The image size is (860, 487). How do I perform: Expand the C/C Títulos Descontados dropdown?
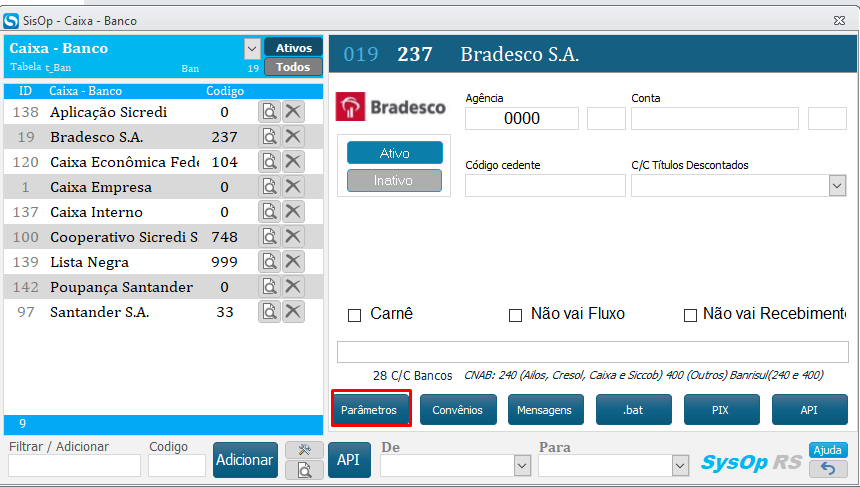pos(837,185)
